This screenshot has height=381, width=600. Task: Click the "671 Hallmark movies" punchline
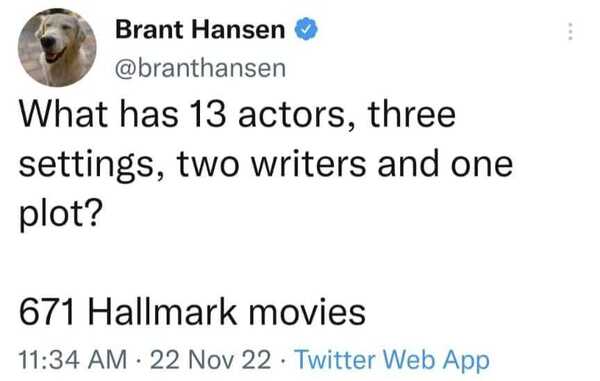(192, 312)
